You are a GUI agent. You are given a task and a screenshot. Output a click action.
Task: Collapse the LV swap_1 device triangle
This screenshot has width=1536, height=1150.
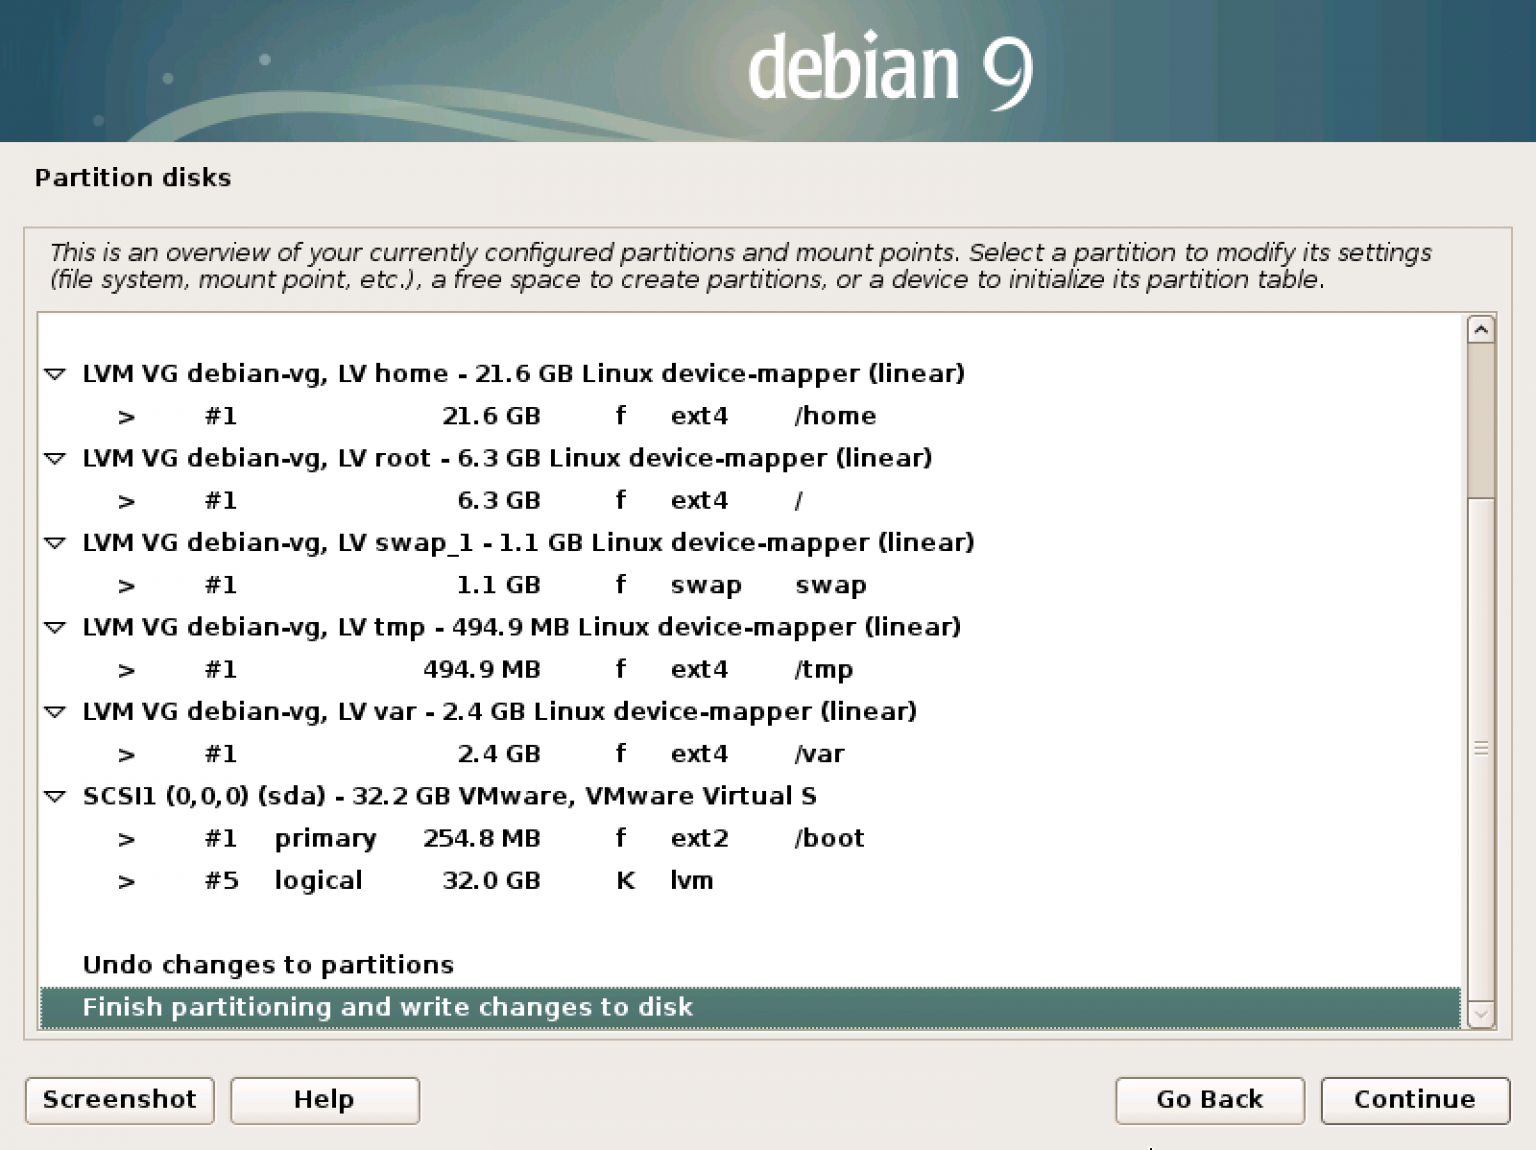[x=55, y=544]
